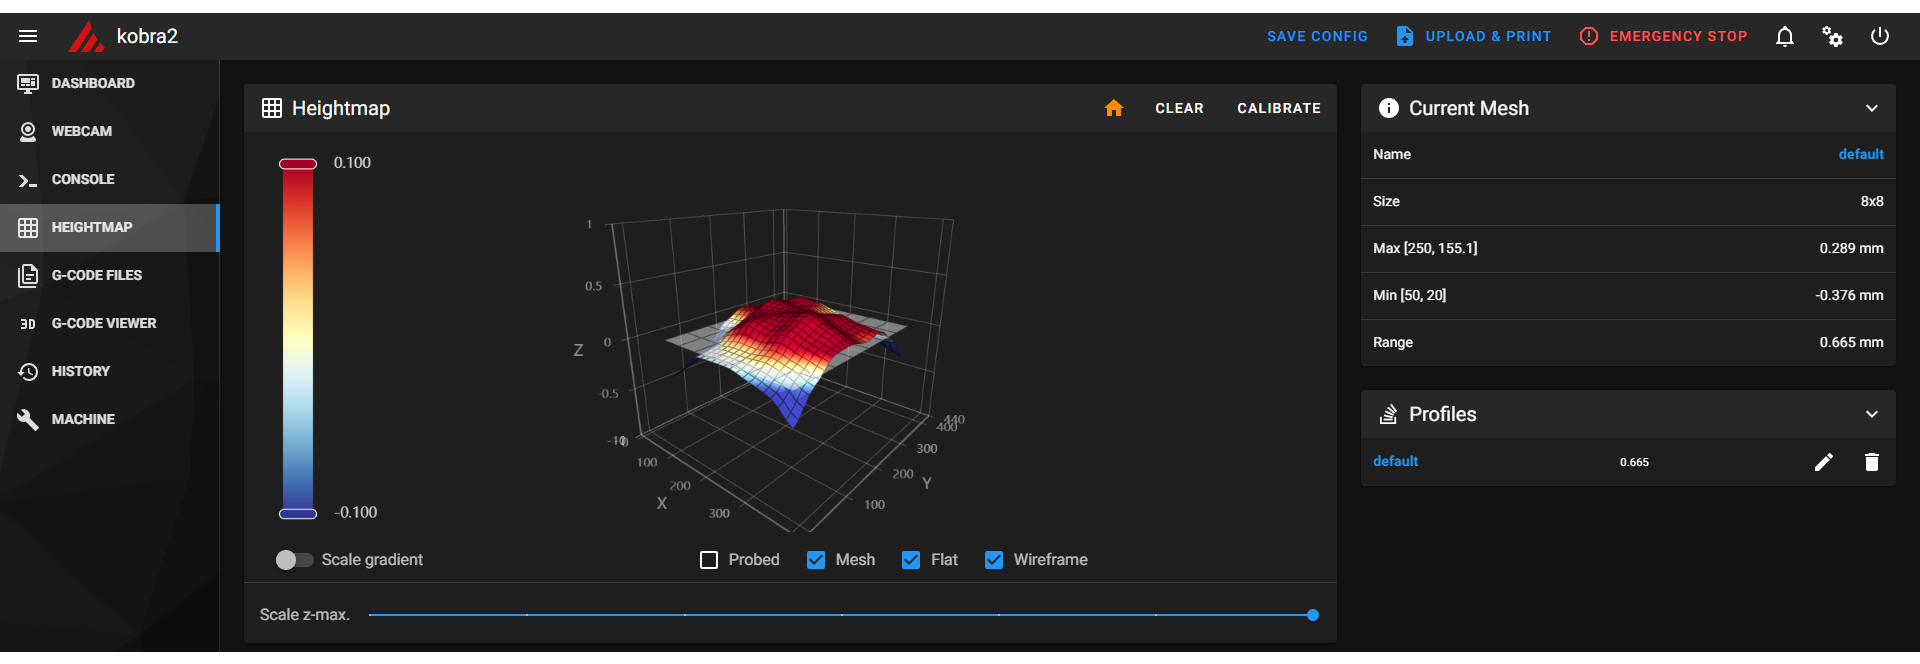Image resolution: width=1920 pixels, height=664 pixels.
Task: Click the Scale z-max slider handle
Action: tap(1313, 615)
